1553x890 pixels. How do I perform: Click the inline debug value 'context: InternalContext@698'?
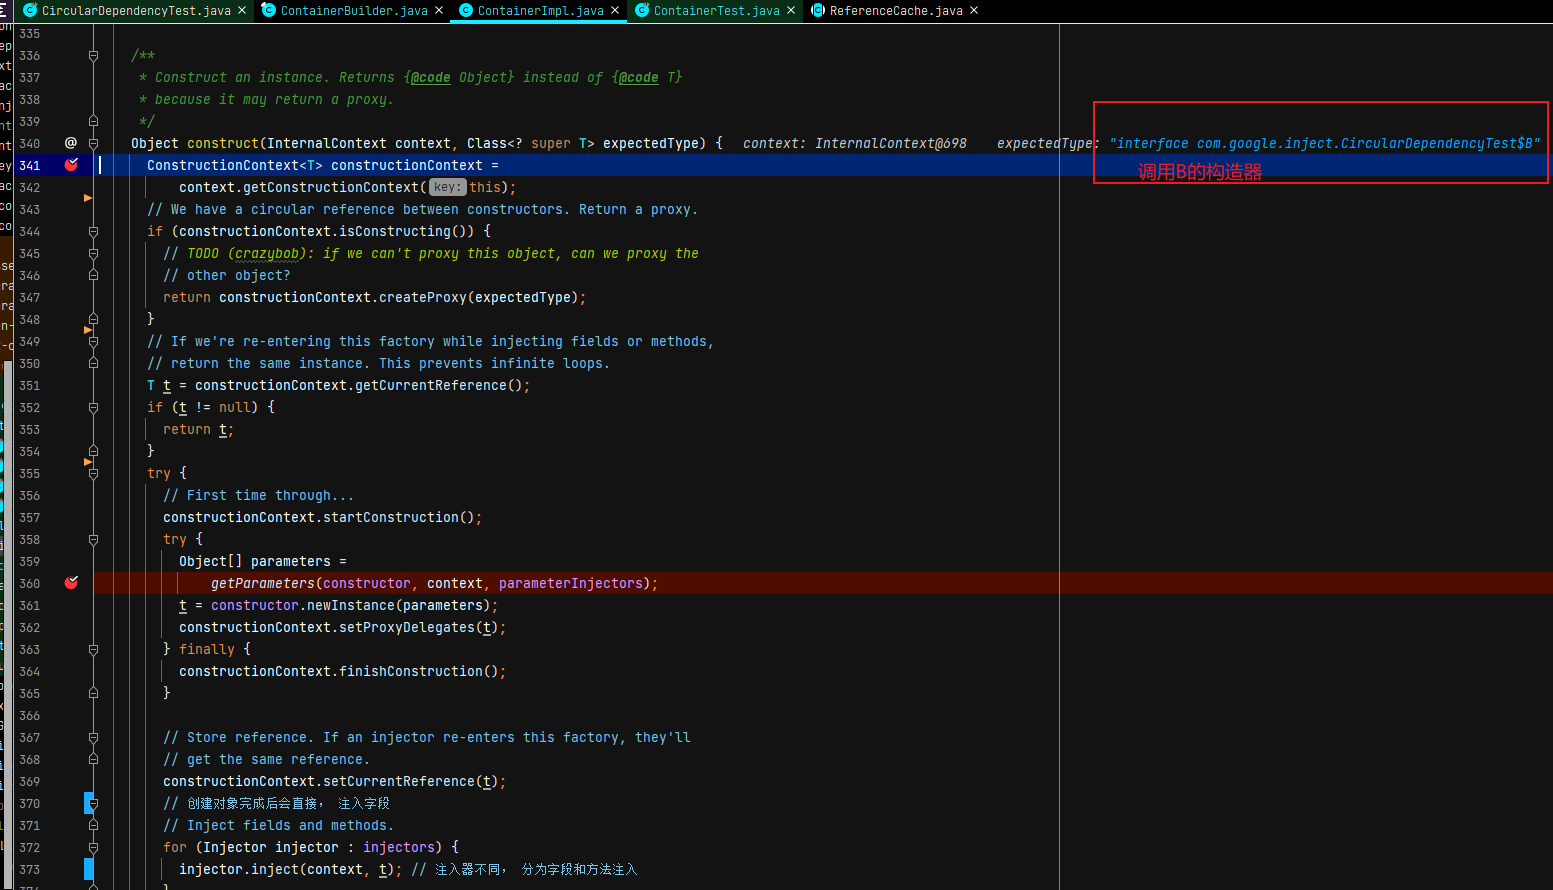855,143
